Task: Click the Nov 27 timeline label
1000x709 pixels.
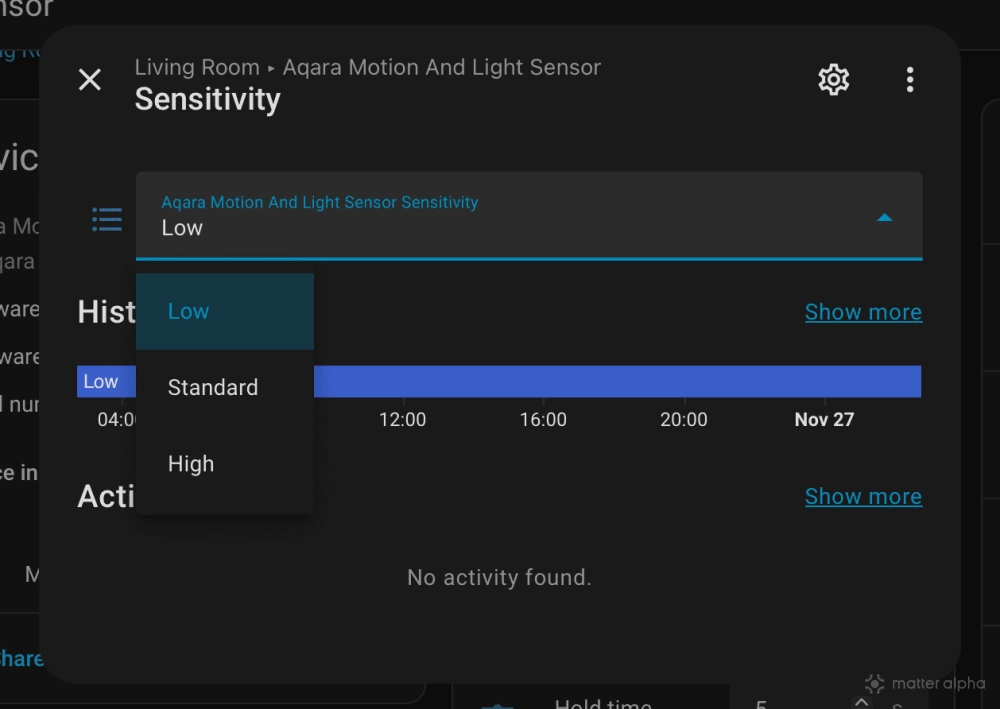Action: [x=824, y=419]
